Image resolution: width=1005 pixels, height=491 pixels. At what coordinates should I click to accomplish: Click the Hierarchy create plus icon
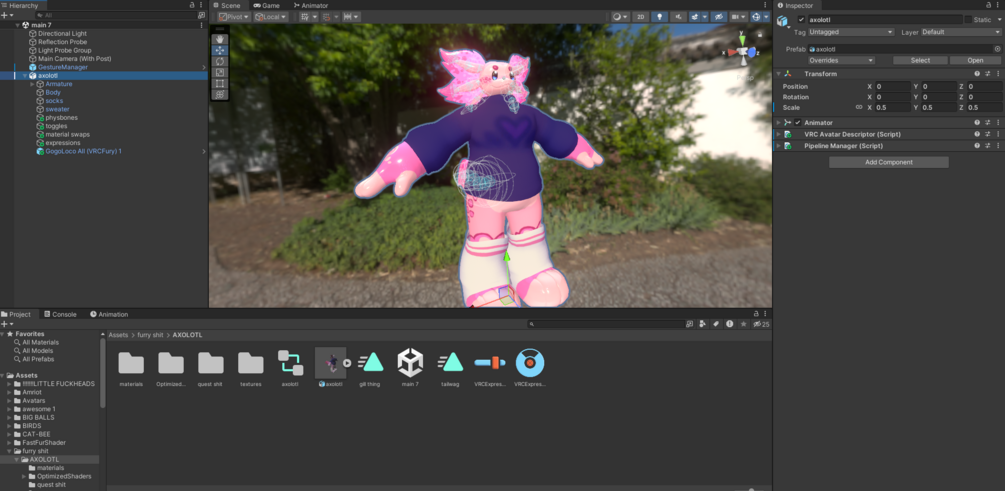[5, 15]
